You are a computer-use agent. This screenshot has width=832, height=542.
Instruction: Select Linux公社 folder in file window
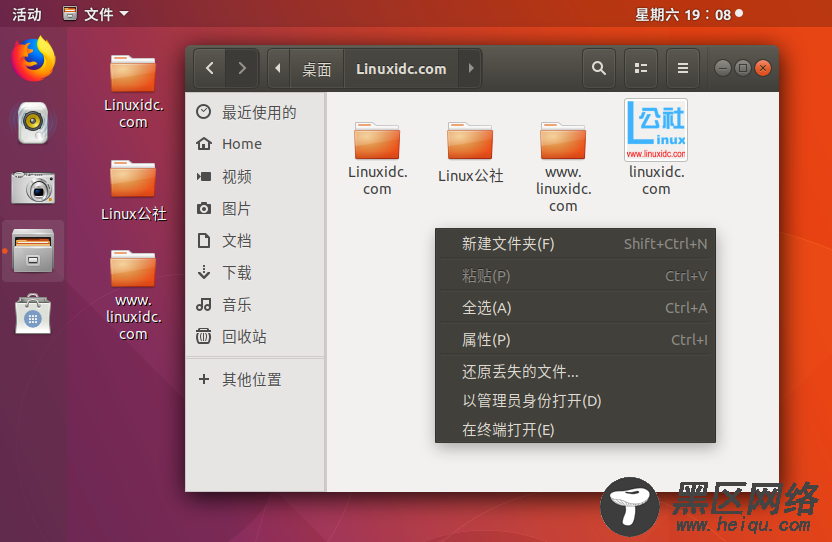point(470,152)
